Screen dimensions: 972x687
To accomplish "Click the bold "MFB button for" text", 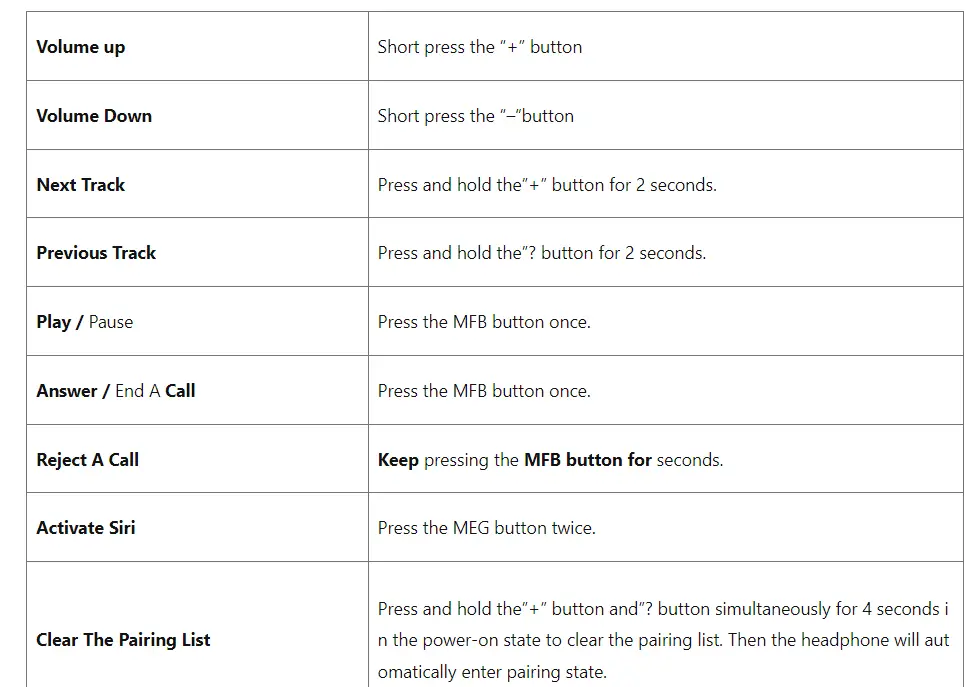I will coord(588,460).
